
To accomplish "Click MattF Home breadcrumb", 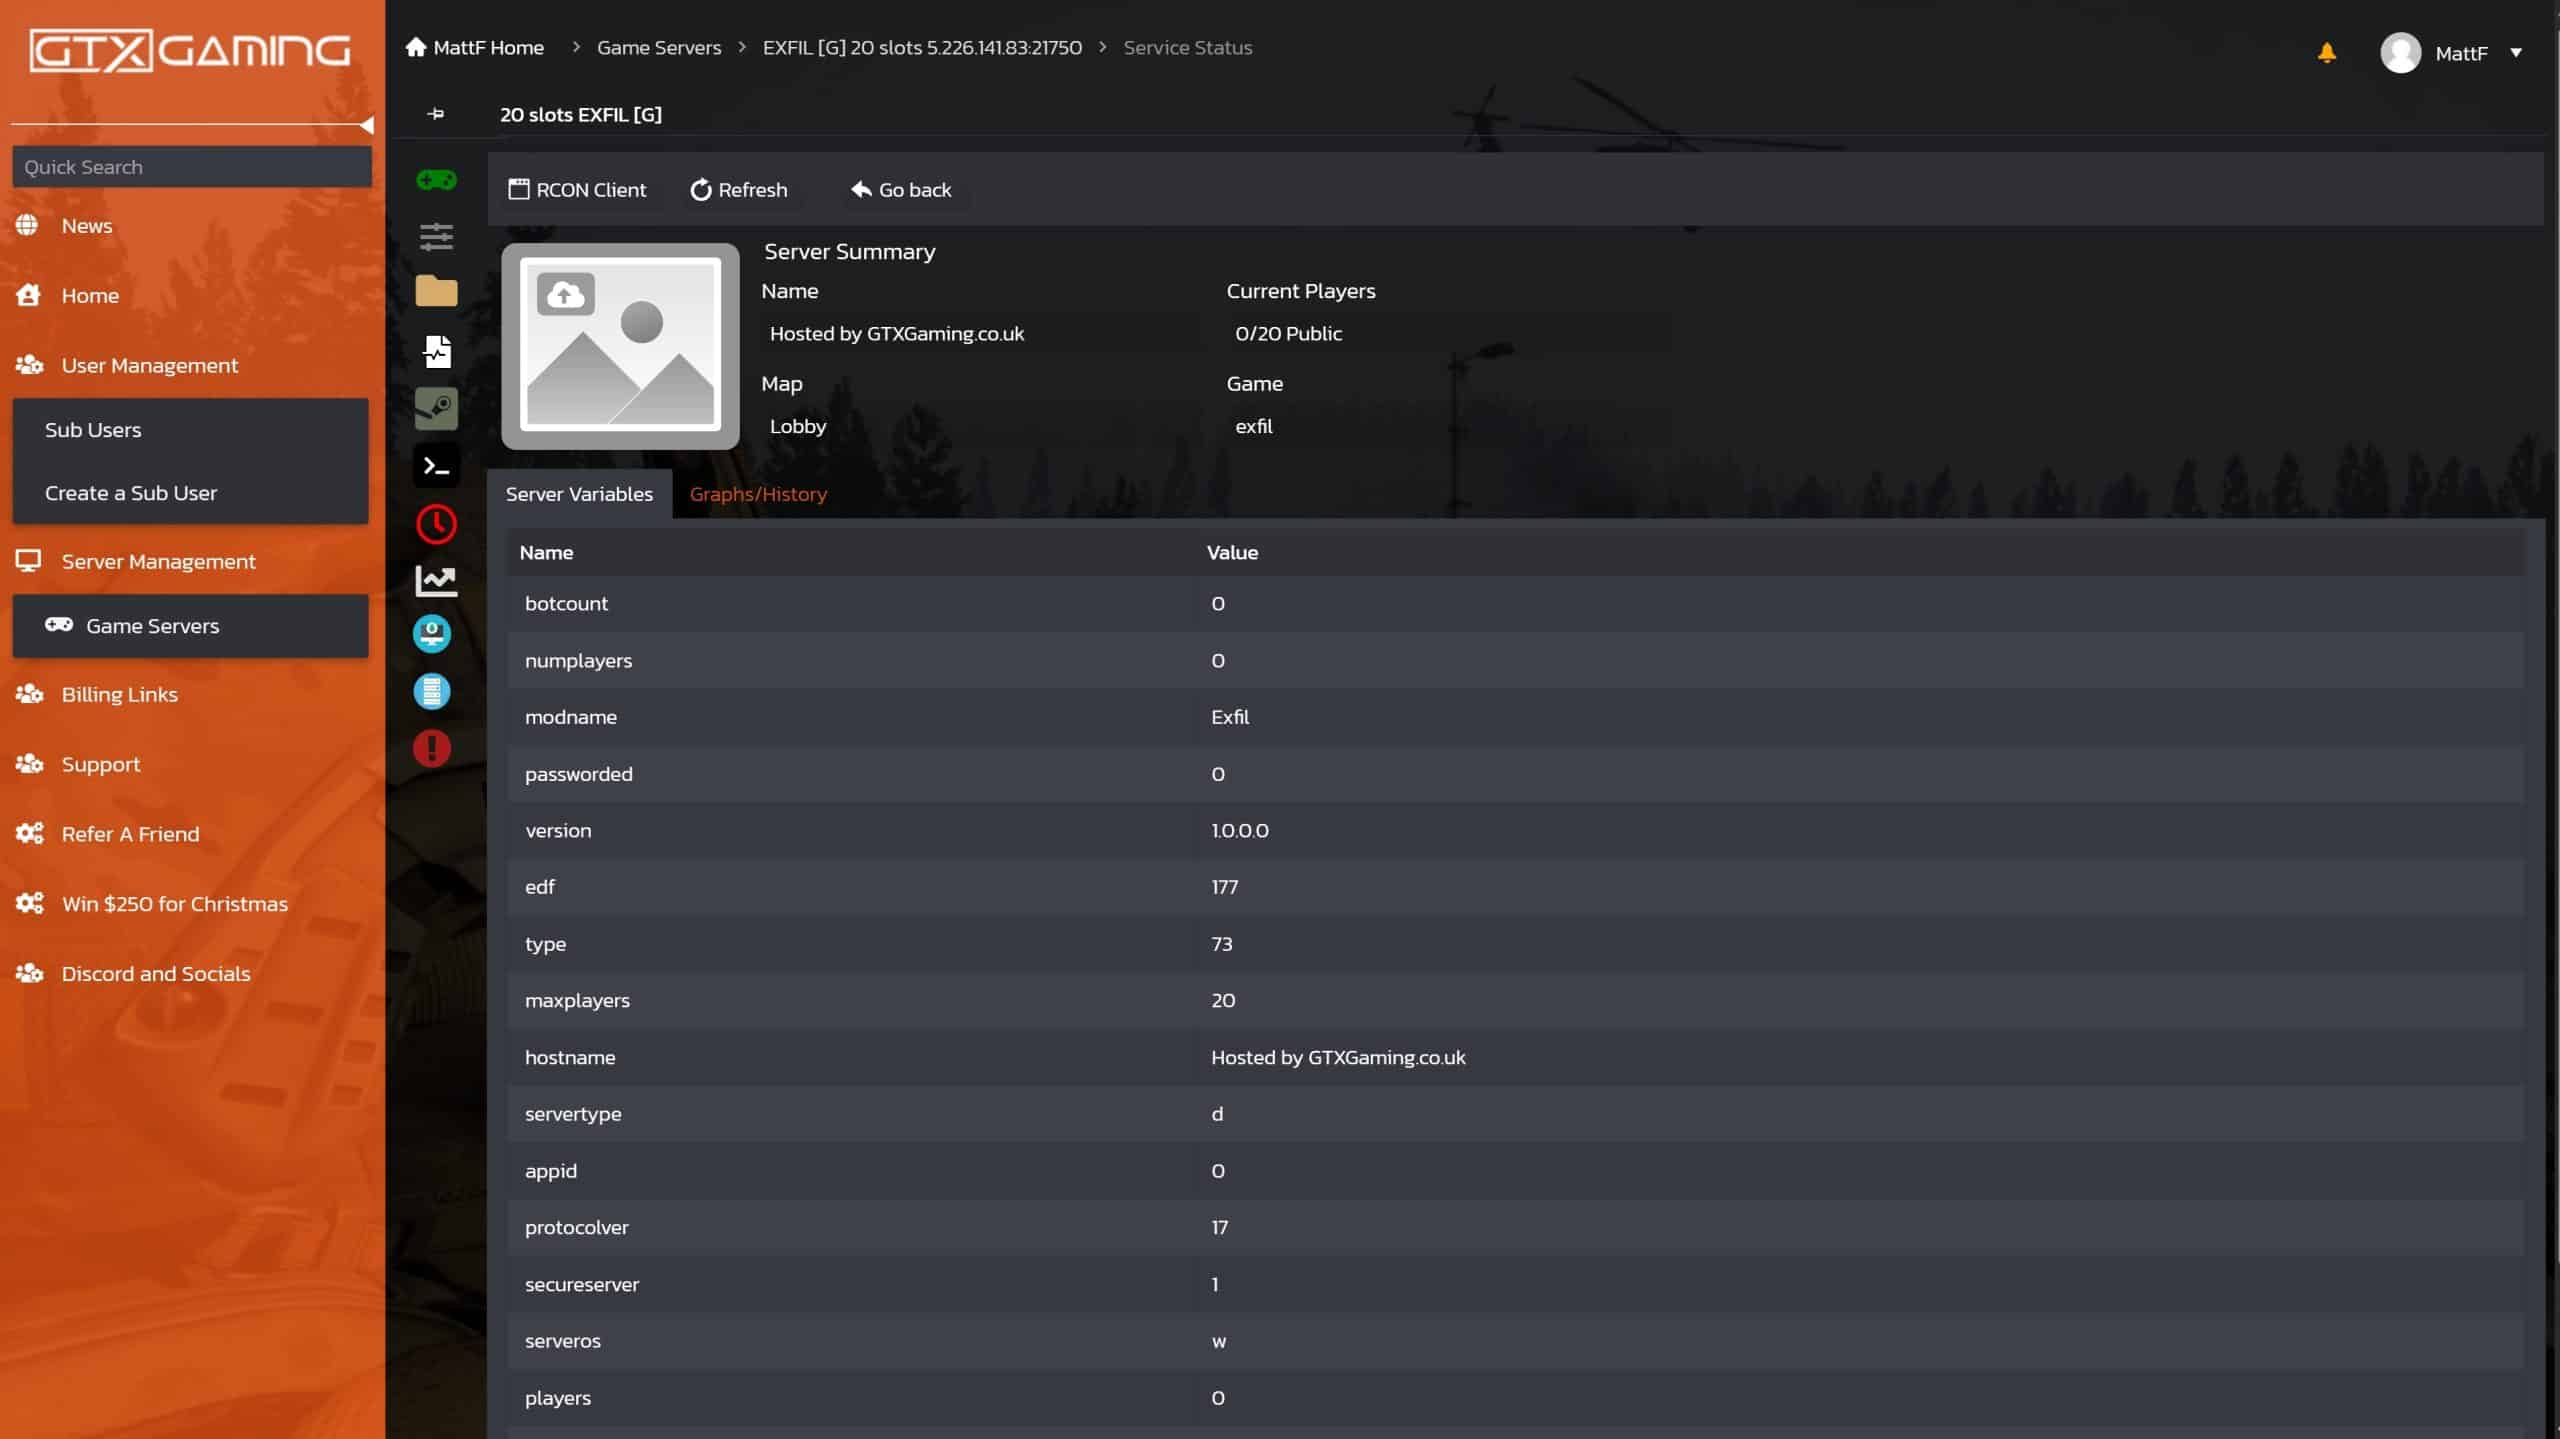I will point(475,48).
